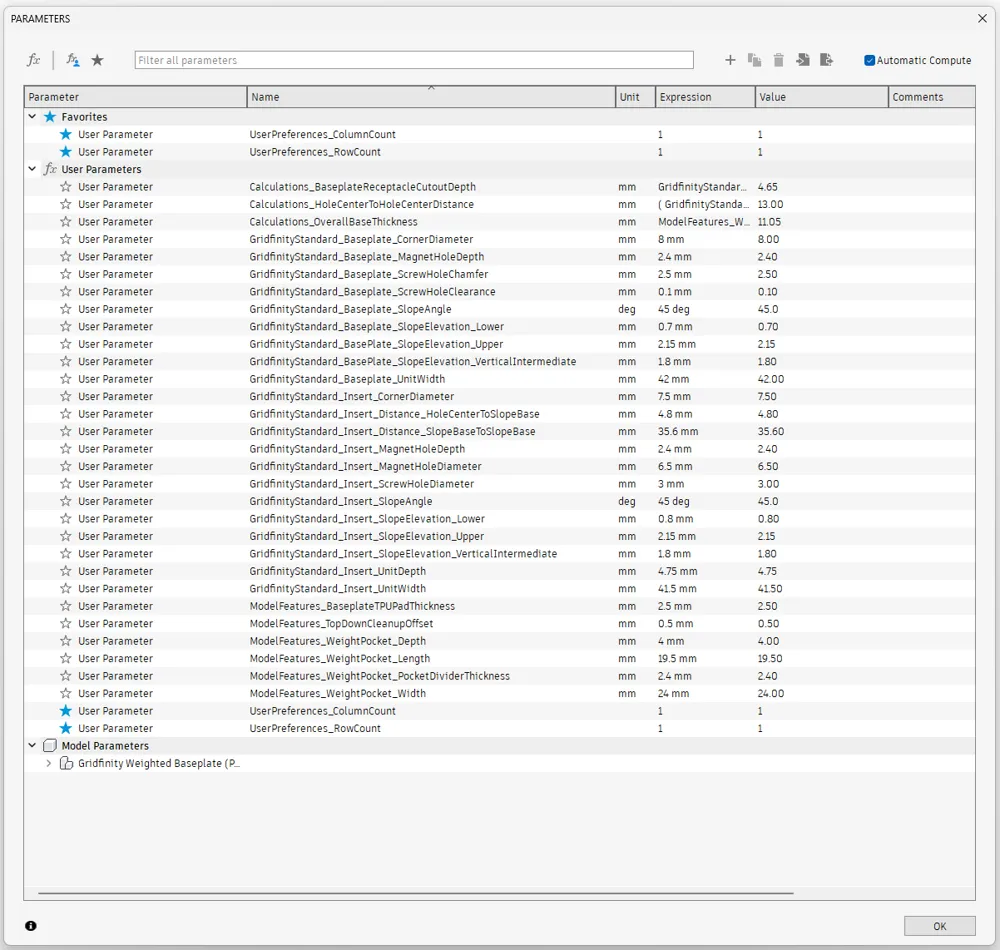The width and height of the screenshot is (1000, 950).
Task: Select GridfinityStandard_Insert_SlopeElevation_Lower name
Action: click(367, 518)
